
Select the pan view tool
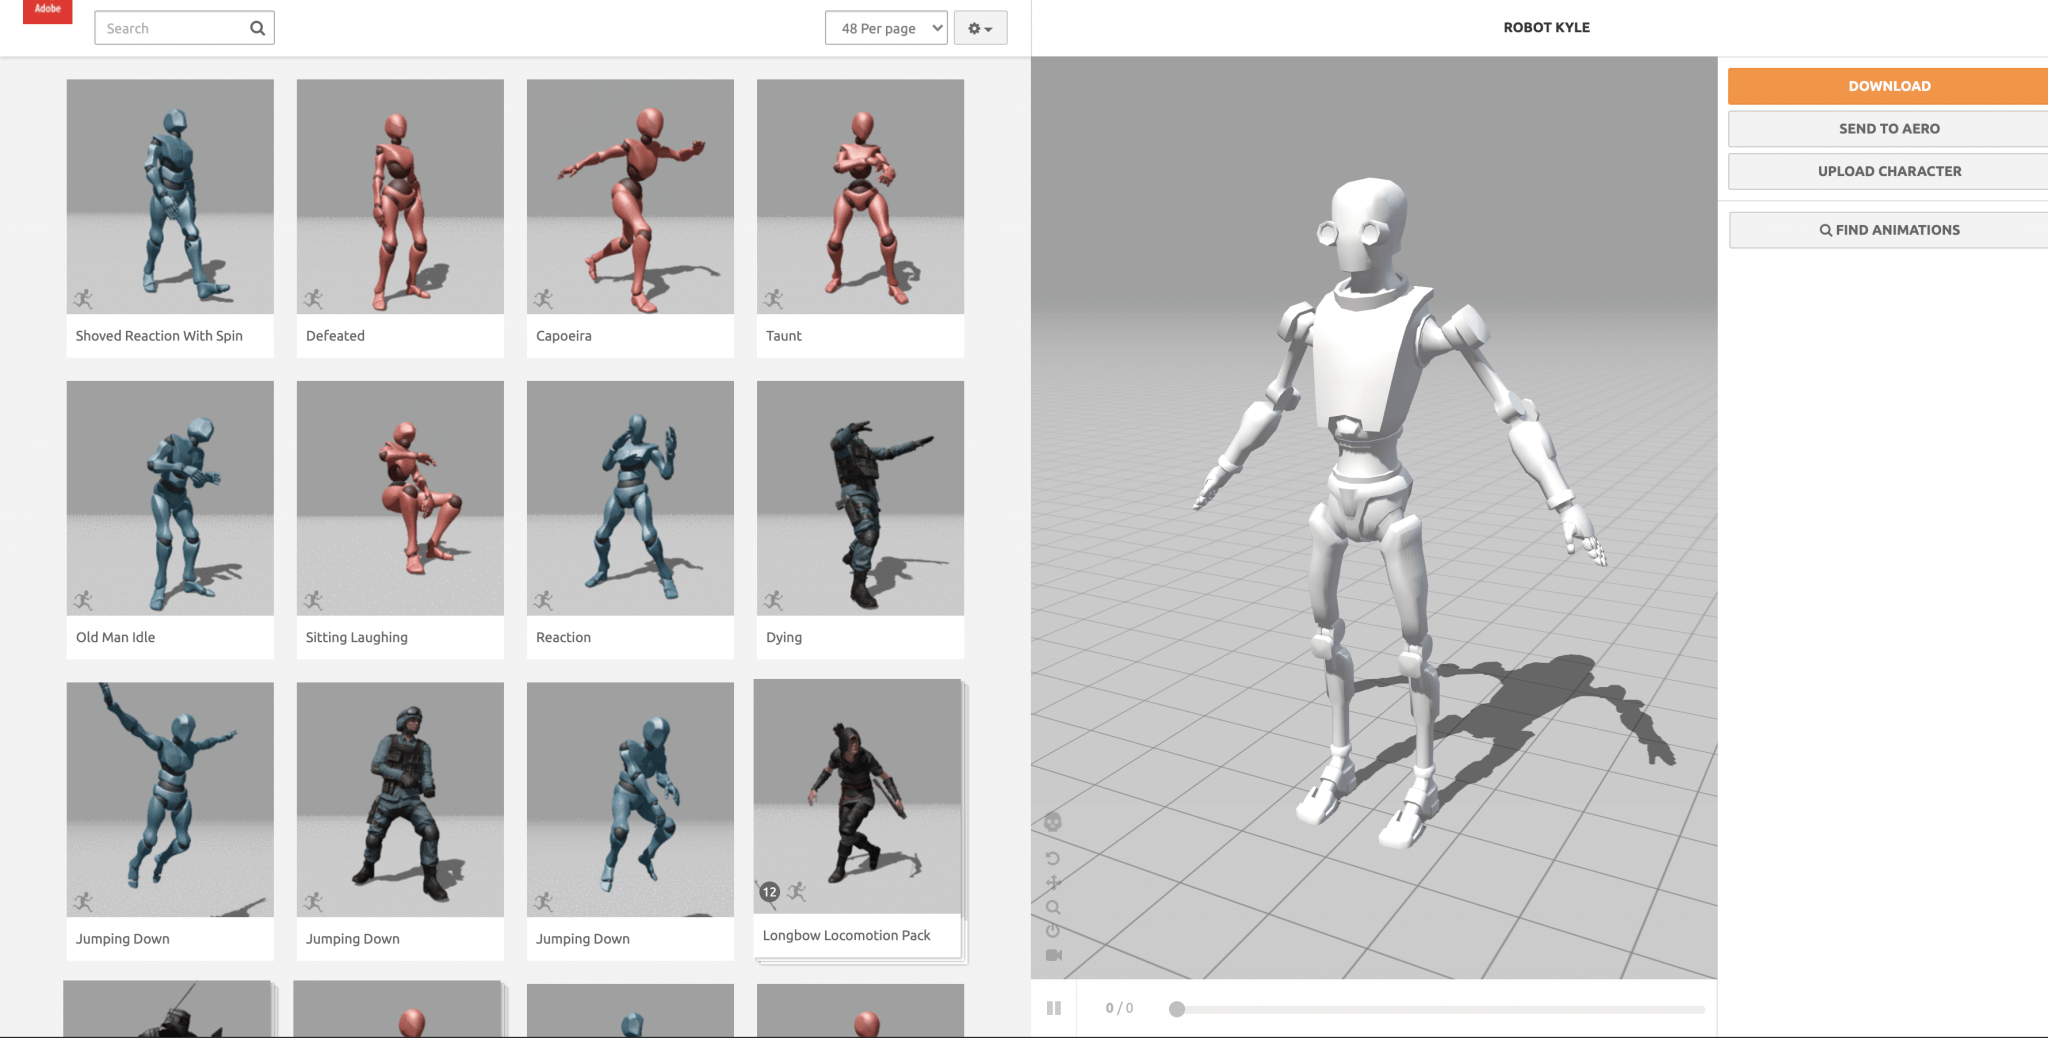(x=1053, y=883)
